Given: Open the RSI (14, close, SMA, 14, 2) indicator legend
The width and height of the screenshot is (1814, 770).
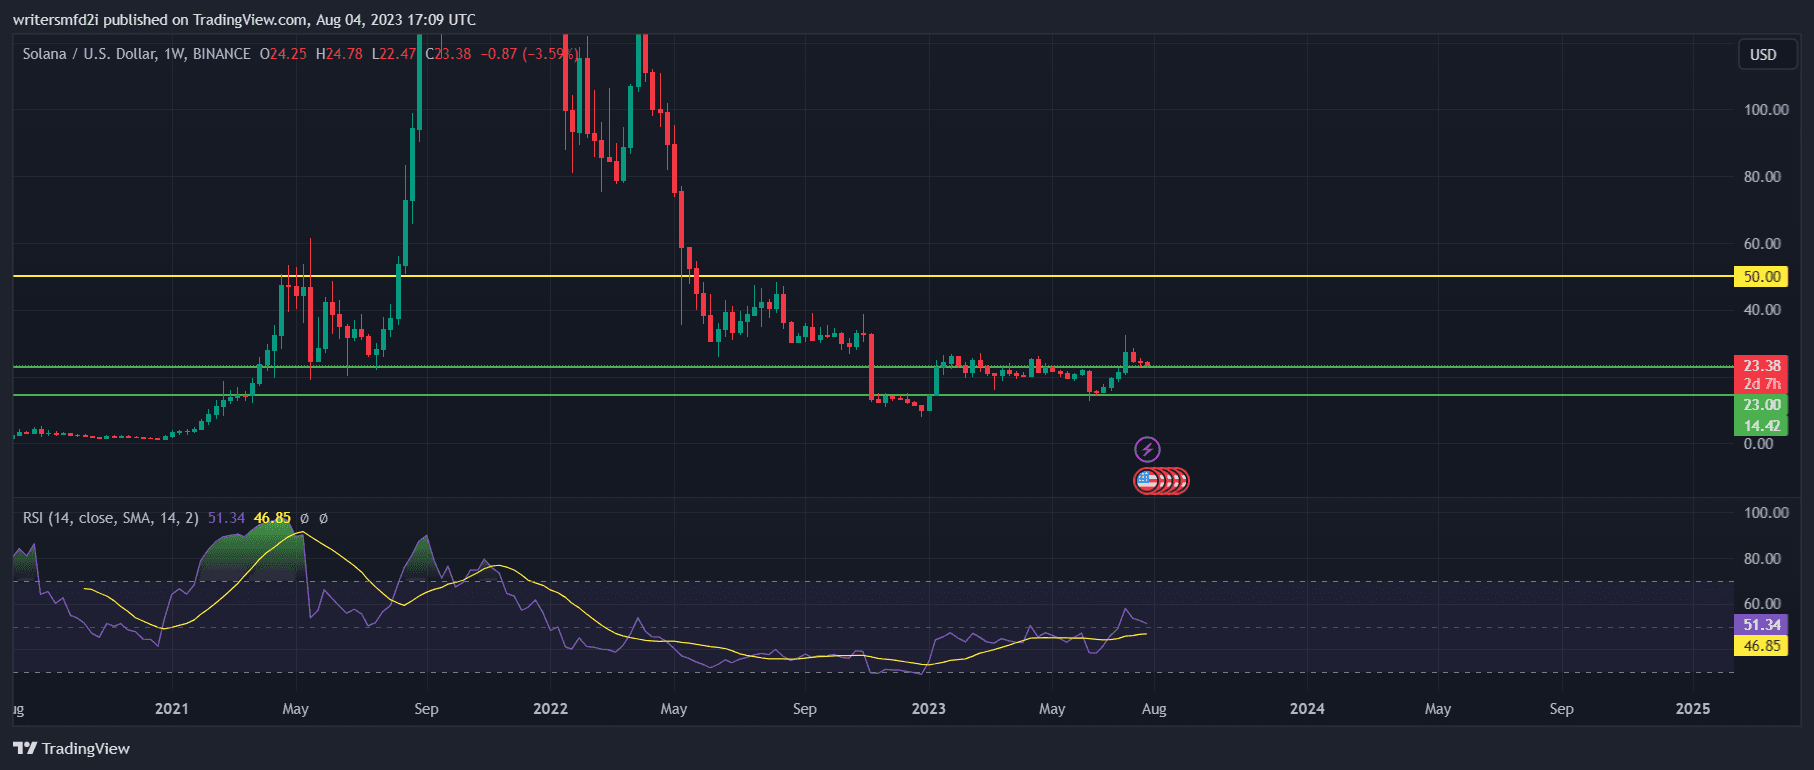Looking at the screenshot, I should [110, 518].
